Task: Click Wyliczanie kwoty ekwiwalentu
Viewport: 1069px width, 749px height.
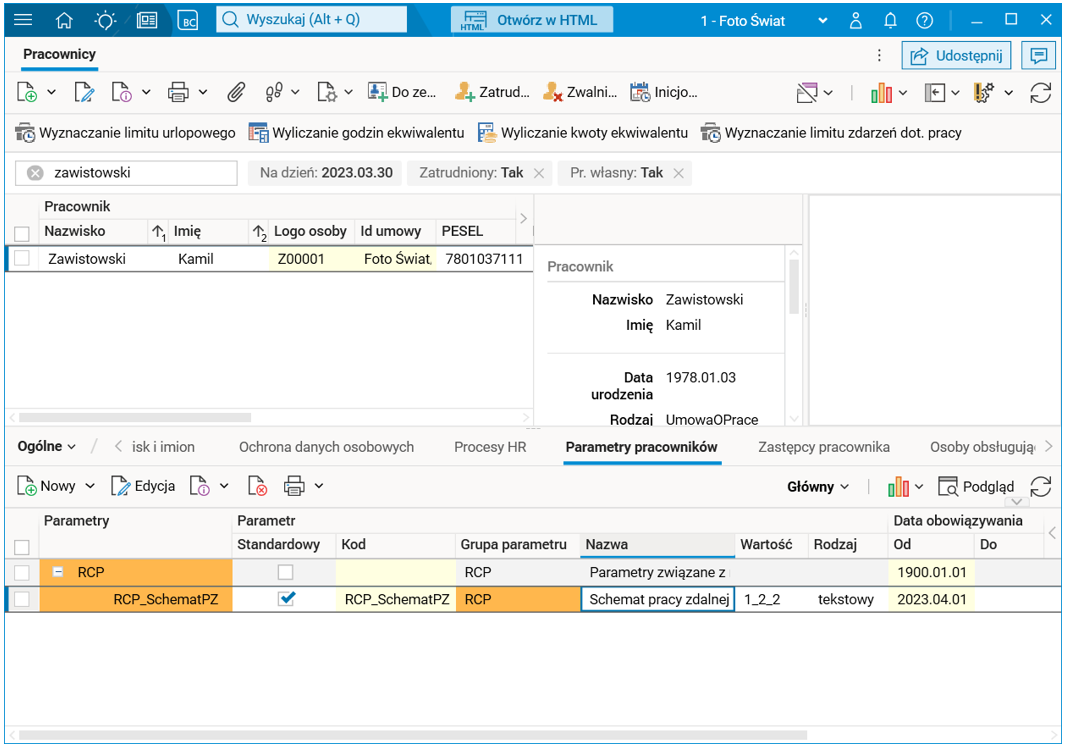Action: (x=583, y=133)
